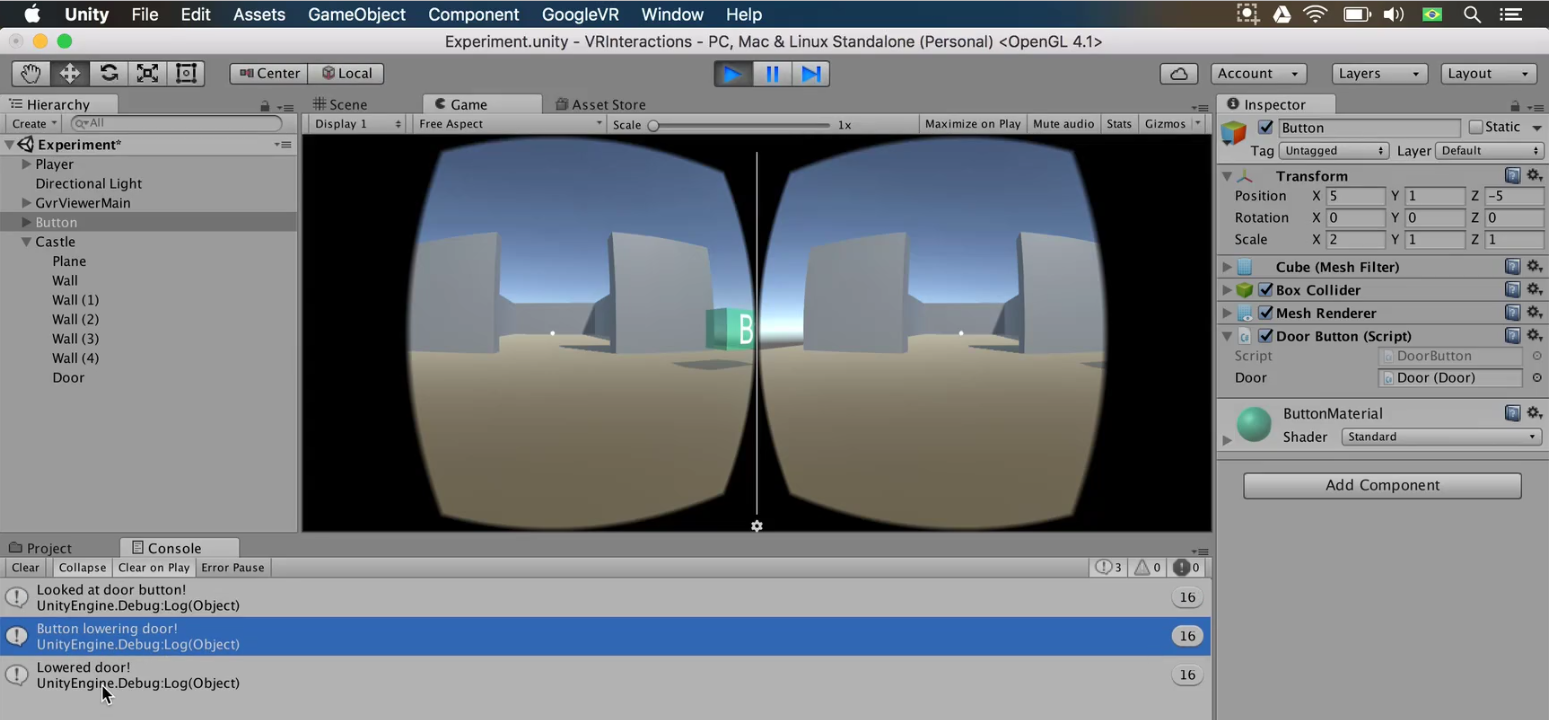This screenshot has width=1549, height=720.
Task: Open Unity Cloud services
Action: coord(1178,73)
